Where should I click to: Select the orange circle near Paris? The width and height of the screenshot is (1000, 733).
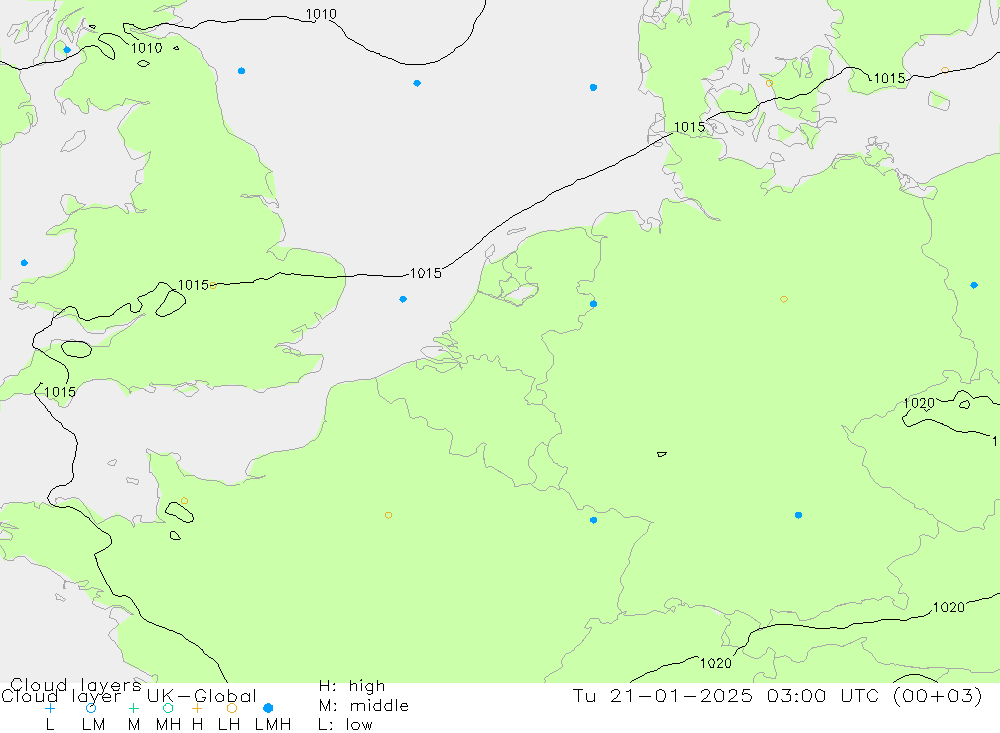[388, 515]
